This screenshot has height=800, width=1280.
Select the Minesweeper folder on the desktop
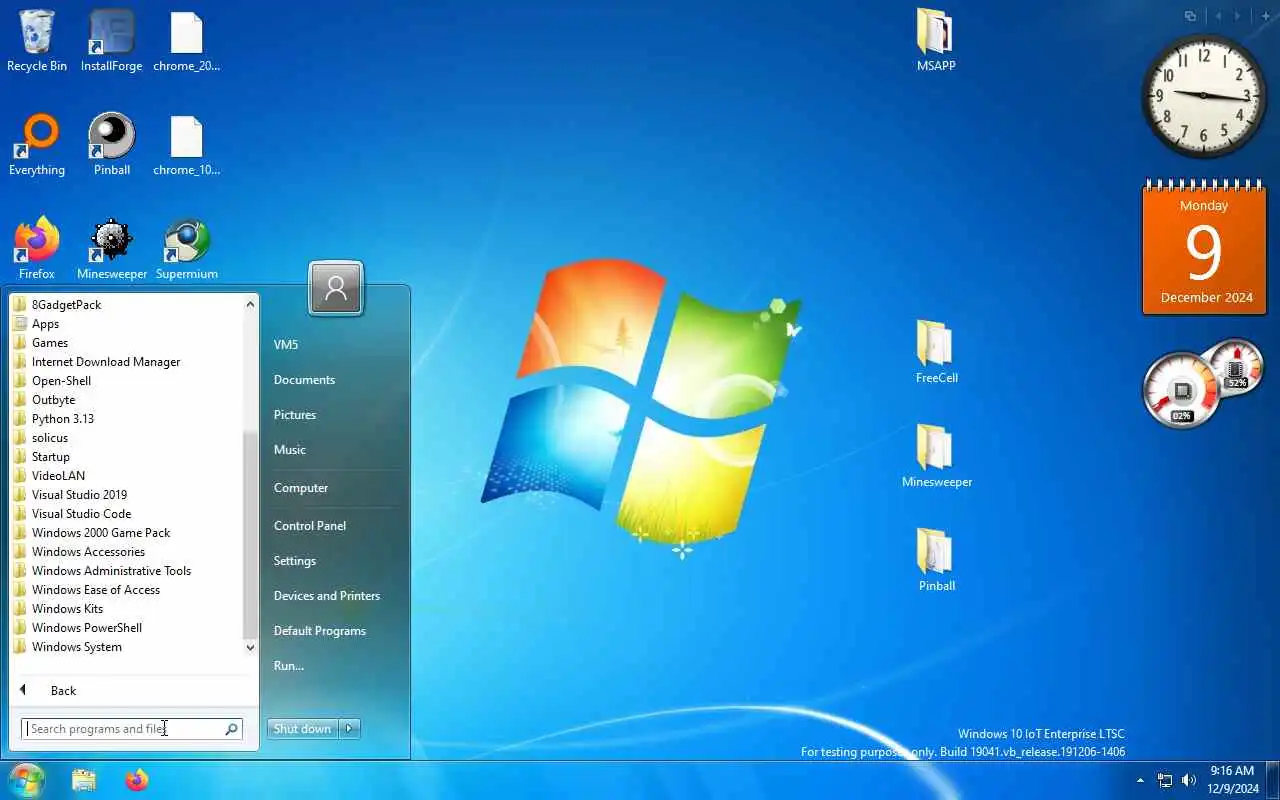tap(936, 456)
